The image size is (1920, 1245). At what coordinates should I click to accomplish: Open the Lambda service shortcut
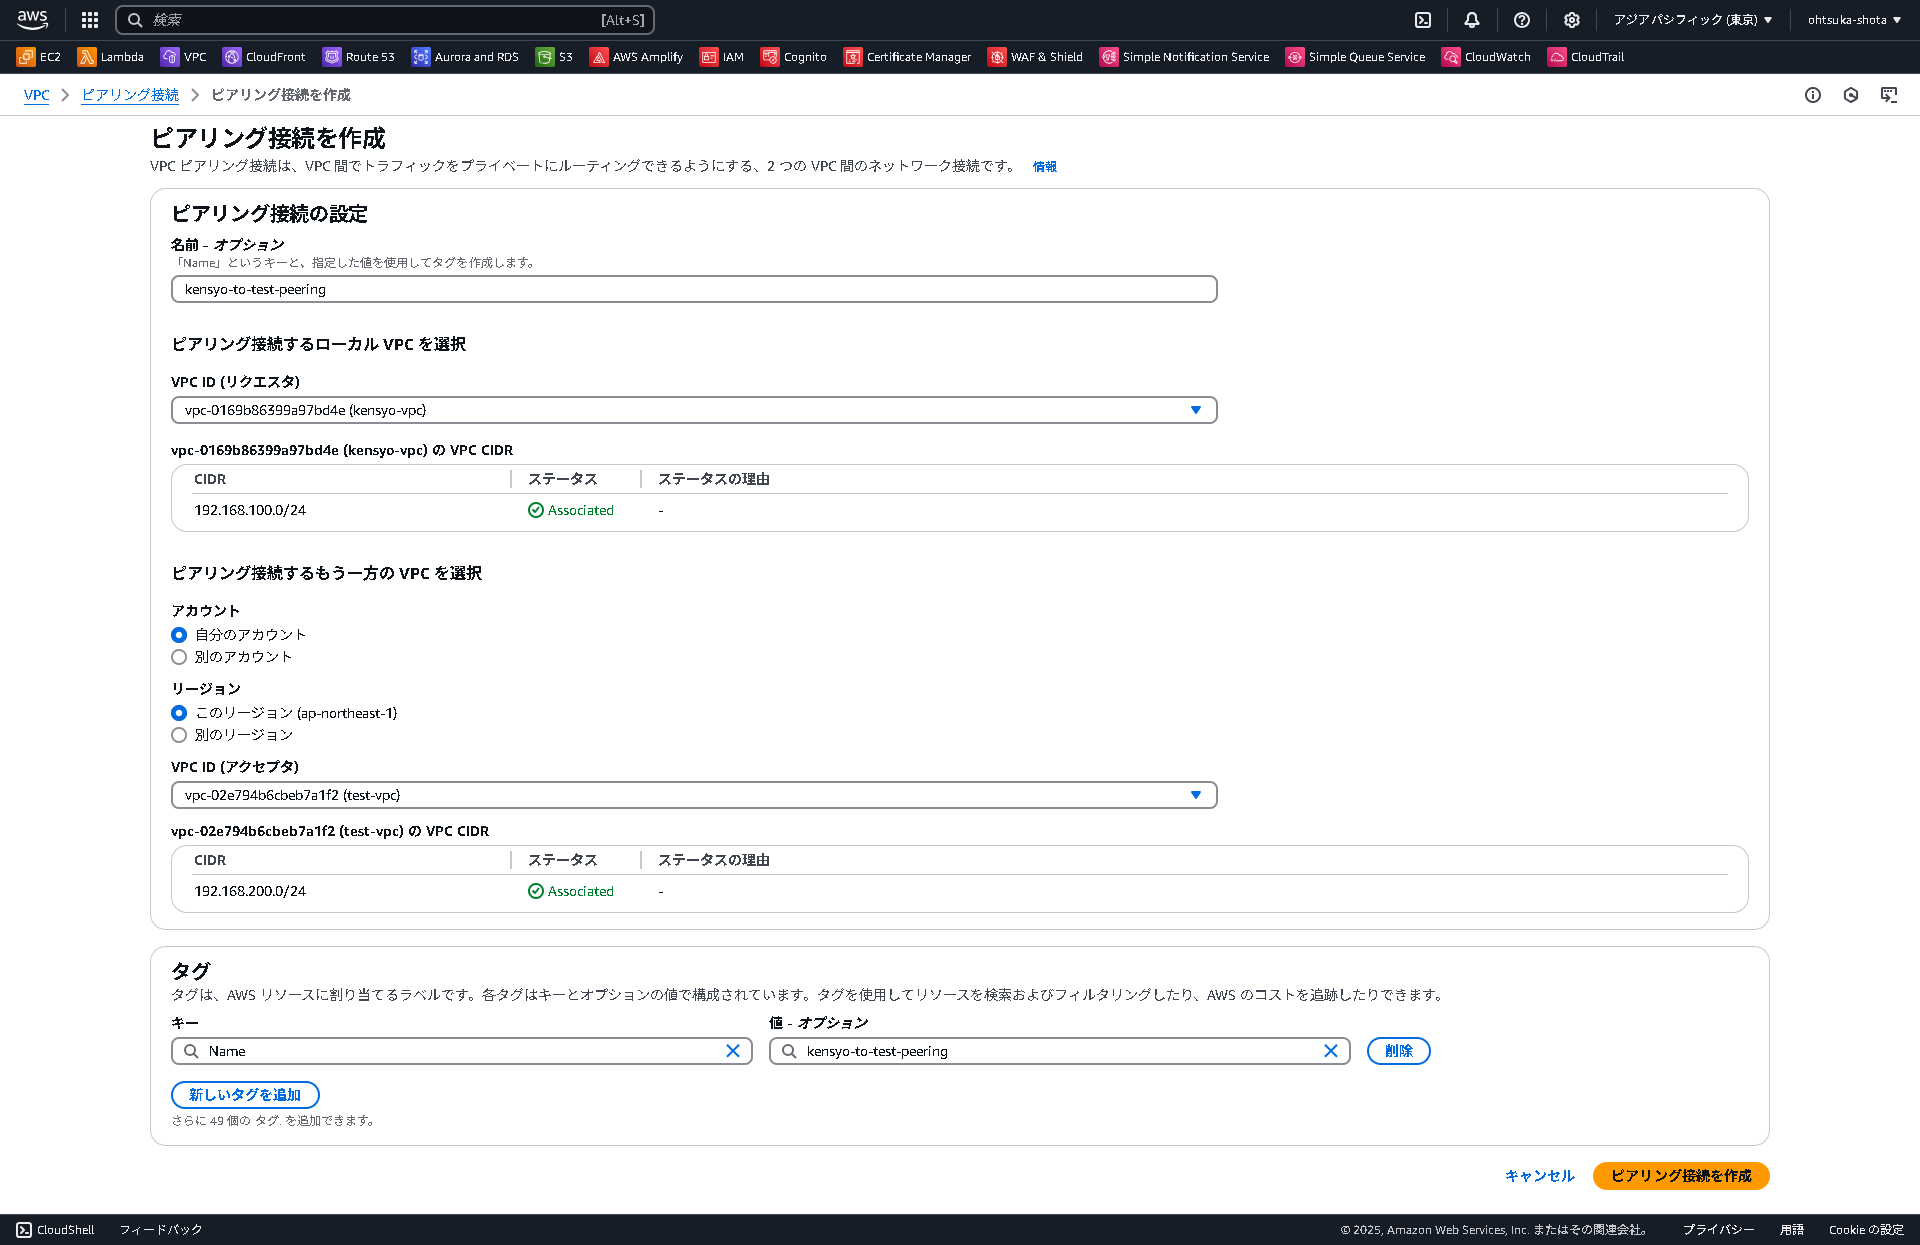112,57
